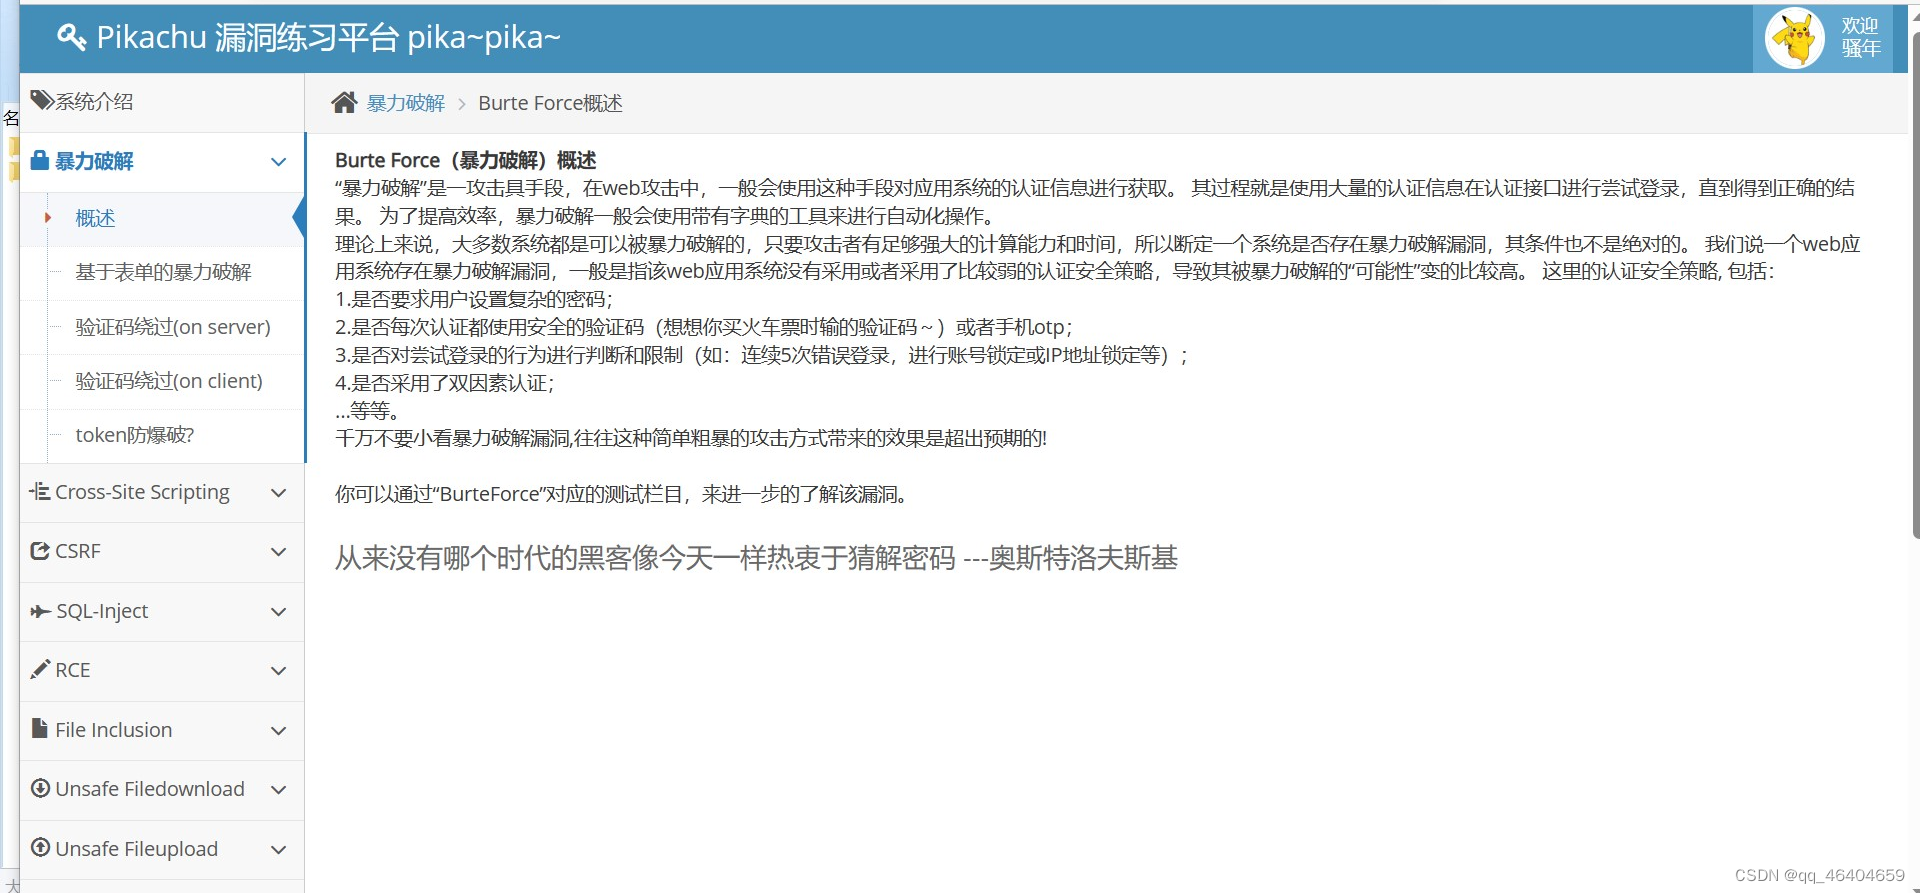1920x893 pixels.
Task: Click the Burte Force（暴力破解）概述 heading
Action: coord(466,160)
